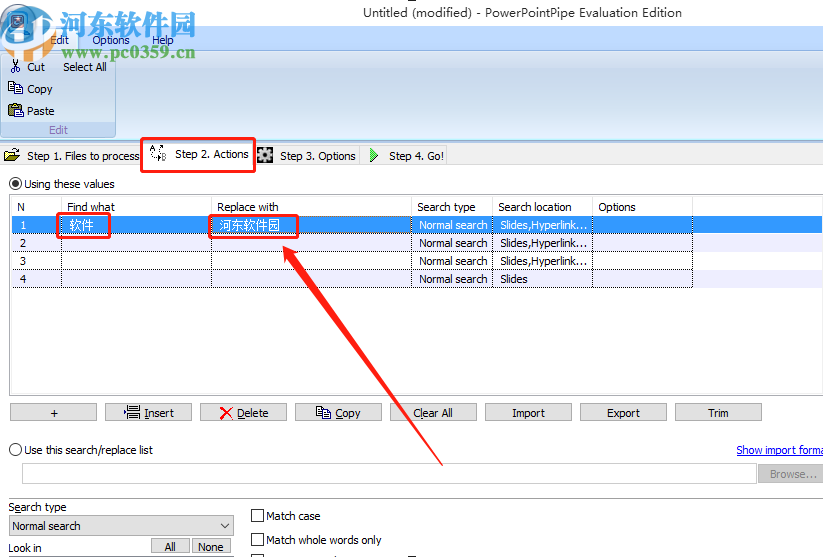Image resolution: width=823 pixels, height=557 pixels.
Task: Click the Replace with cell in row 2
Action: point(311,243)
